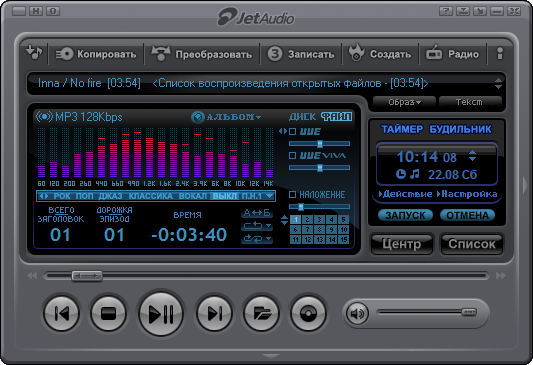533x365 pixels.
Task: Open files with the folder icon
Action: pos(261,313)
